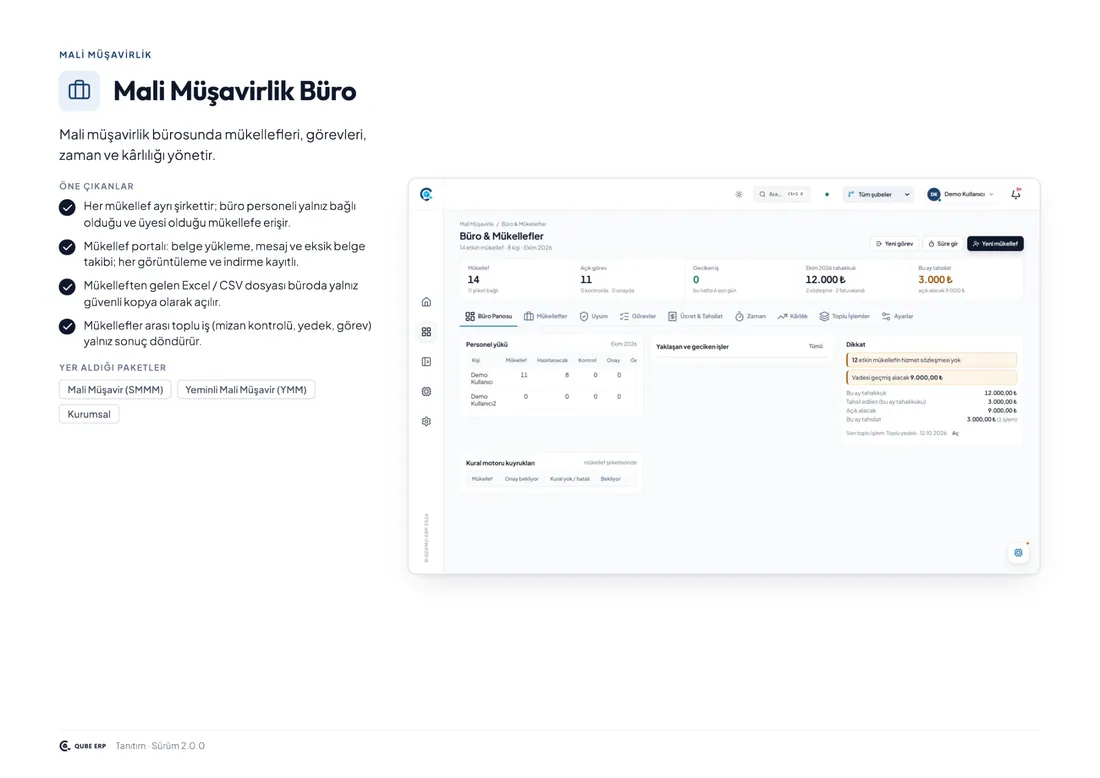This screenshot has width=1100, height=778.
Task: Click the QUBE ERP logo in the footer
Action: coord(83,746)
